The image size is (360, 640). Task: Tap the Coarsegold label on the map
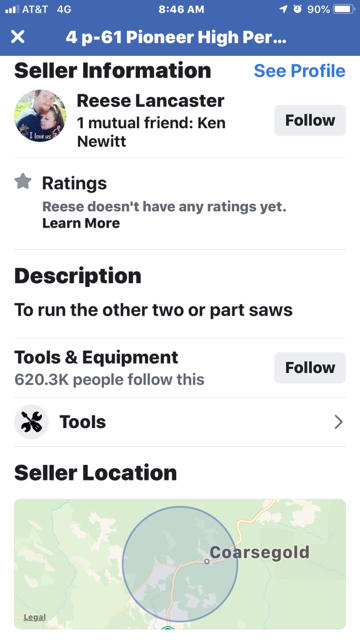click(260, 552)
